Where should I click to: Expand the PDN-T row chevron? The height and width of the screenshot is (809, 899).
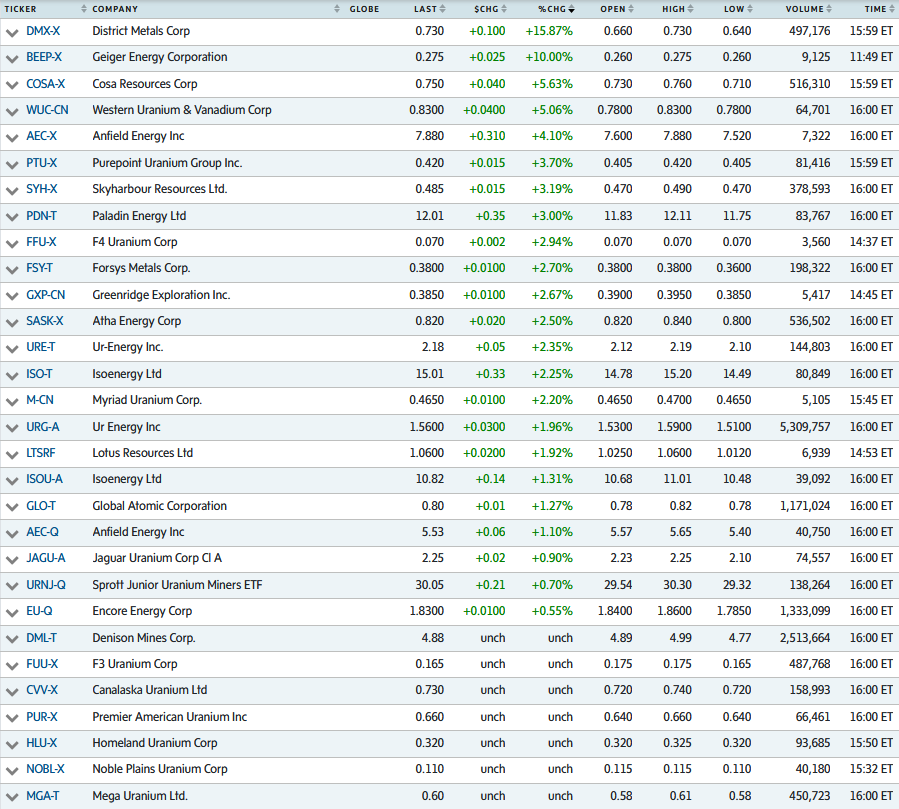(x=11, y=217)
